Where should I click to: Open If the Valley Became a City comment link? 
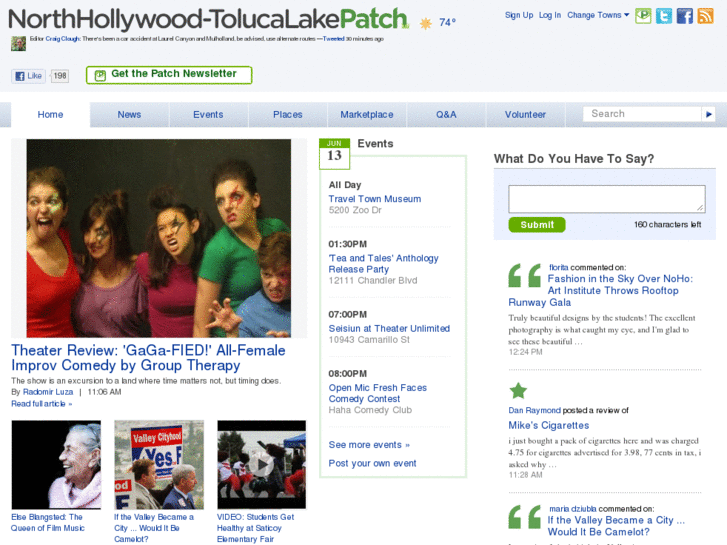click(616, 526)
